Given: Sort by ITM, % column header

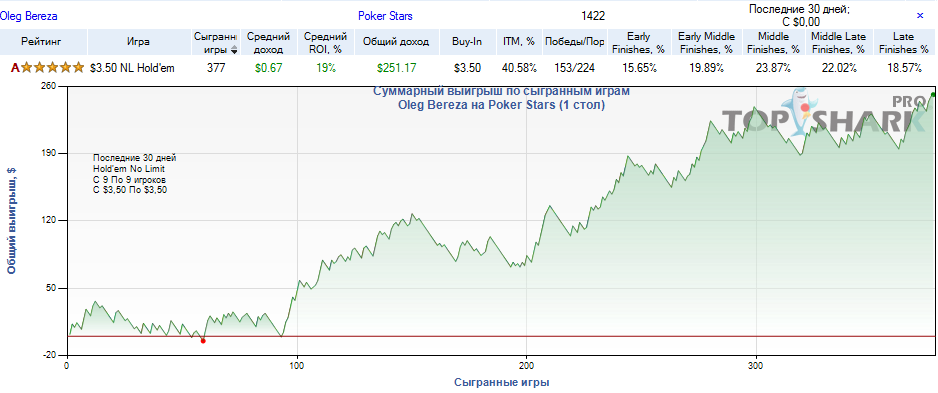Looking at the screenshot, I should coord(519,42).
